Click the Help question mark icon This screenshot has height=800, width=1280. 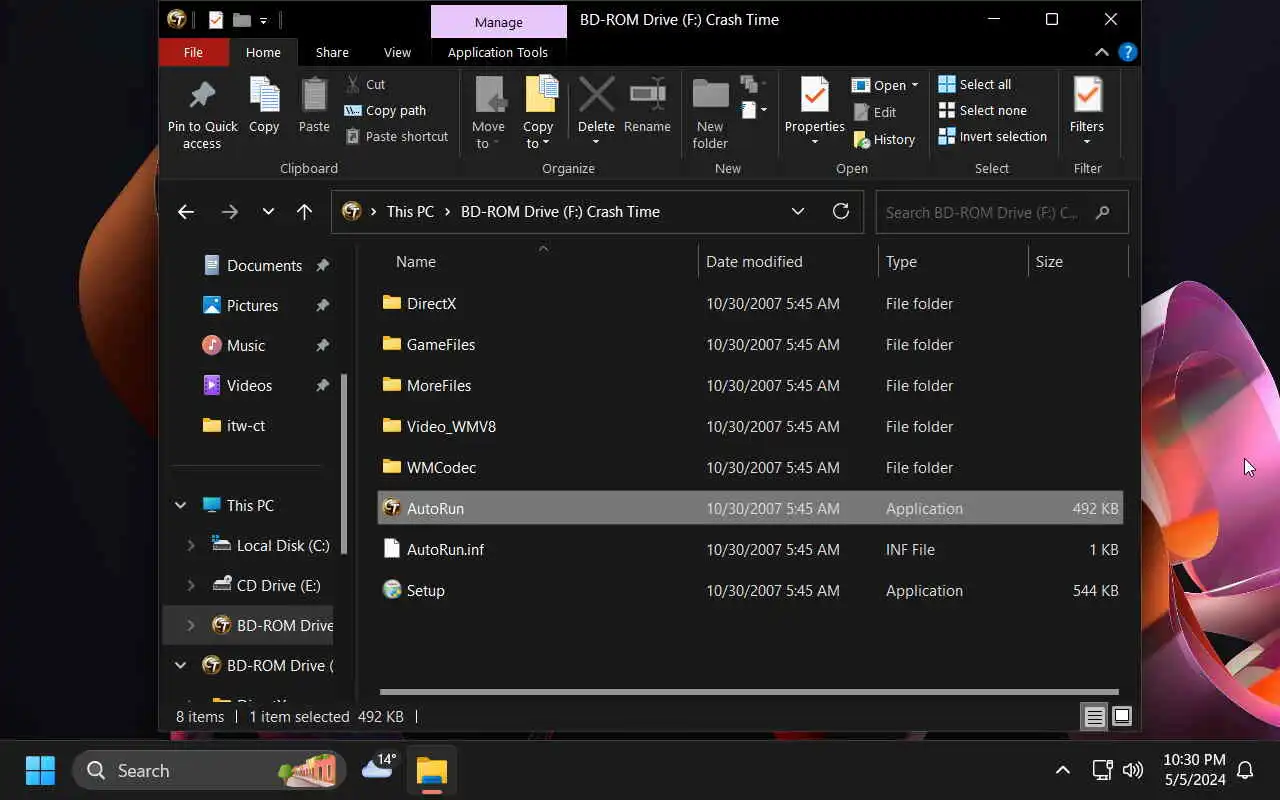pos(1127,52)
